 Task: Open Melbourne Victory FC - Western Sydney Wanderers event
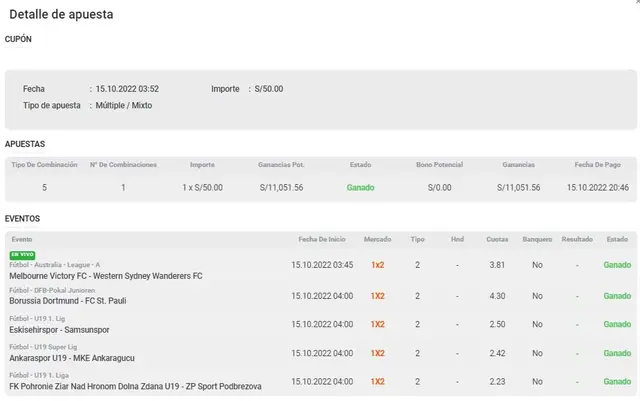105,275
